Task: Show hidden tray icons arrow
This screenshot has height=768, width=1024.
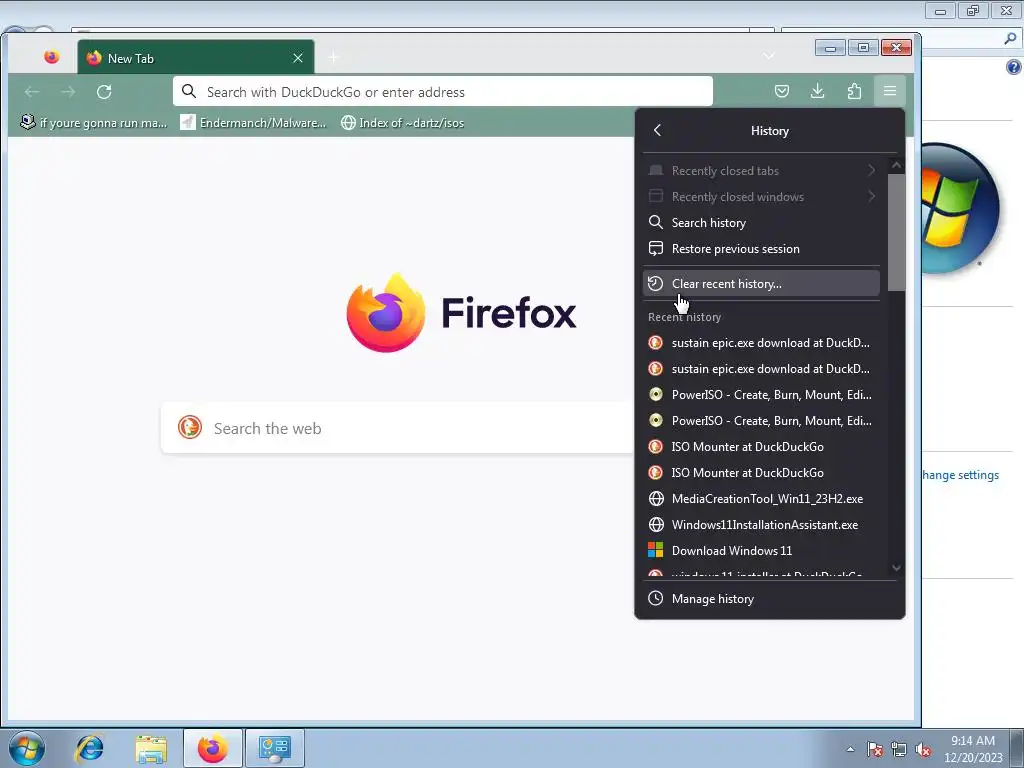Action: click(x=850, y=749)
